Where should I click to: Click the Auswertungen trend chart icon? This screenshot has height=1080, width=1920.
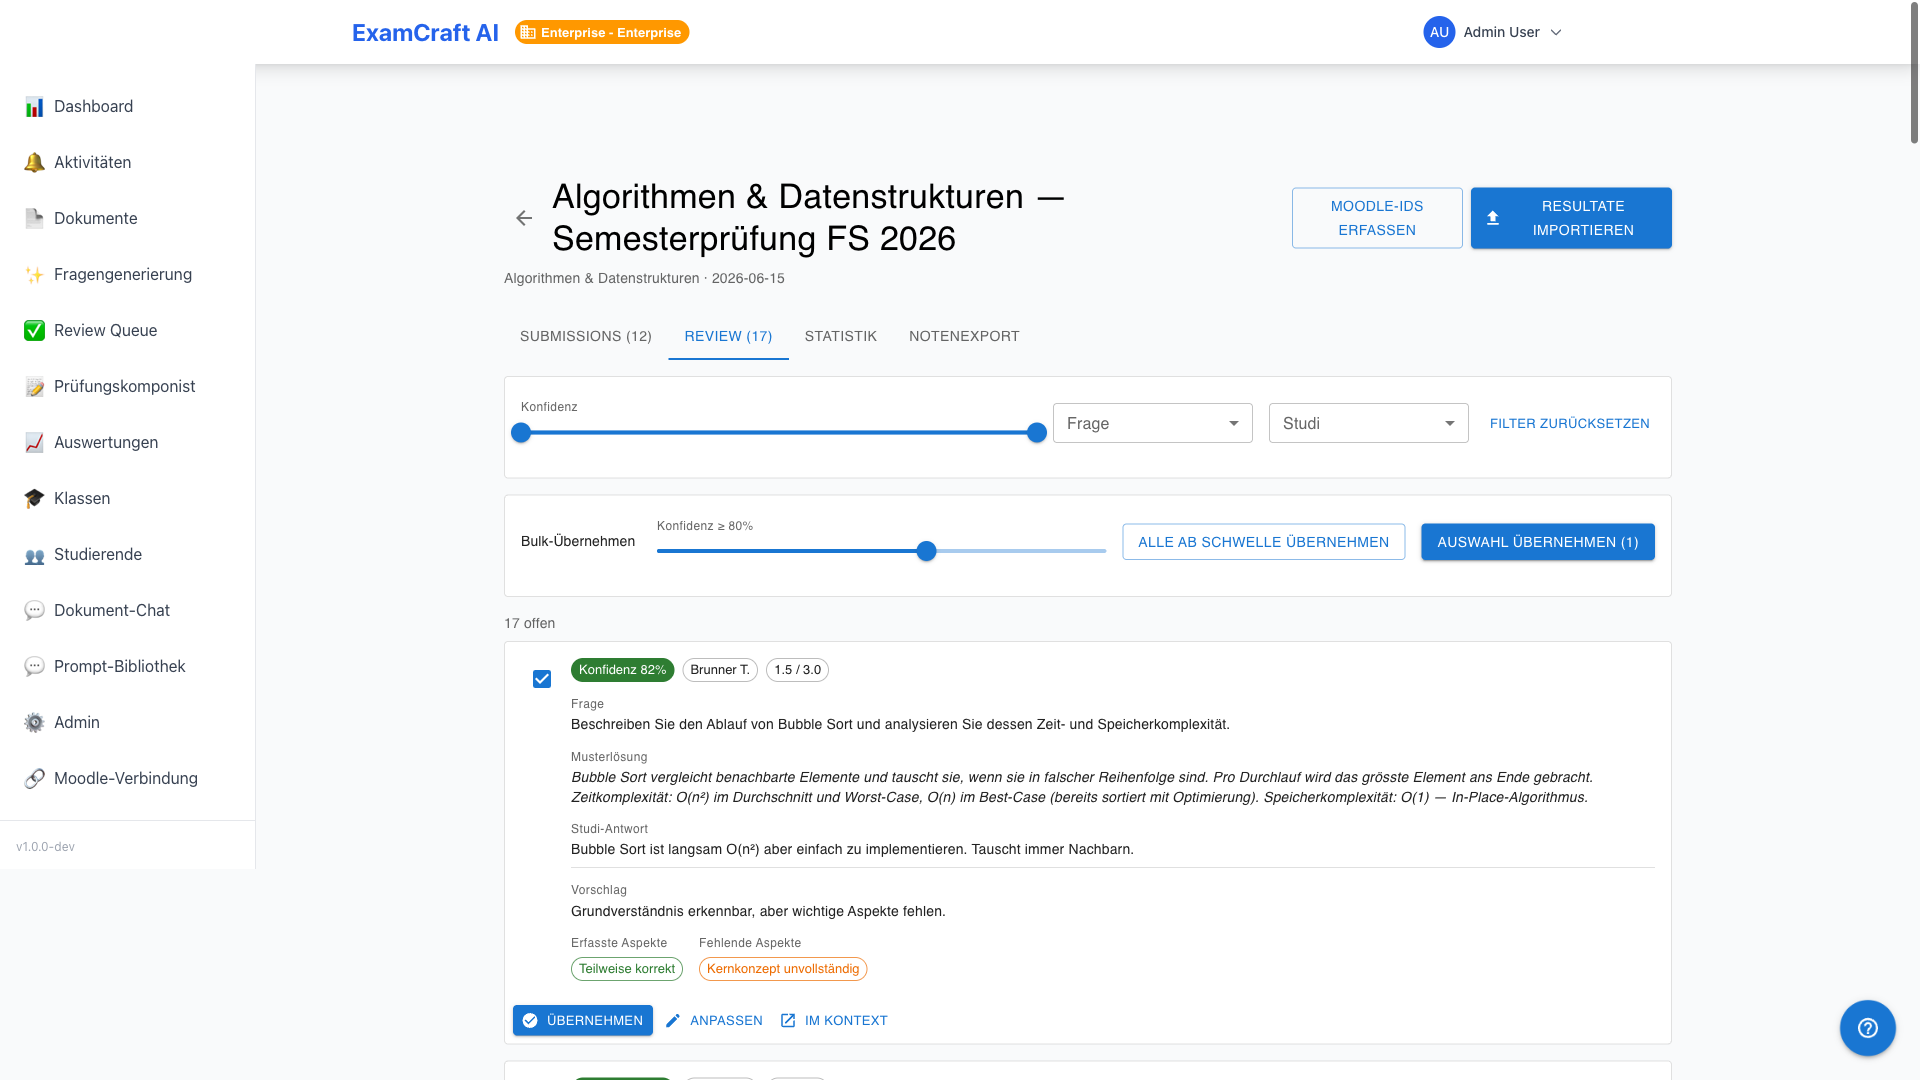34,443
